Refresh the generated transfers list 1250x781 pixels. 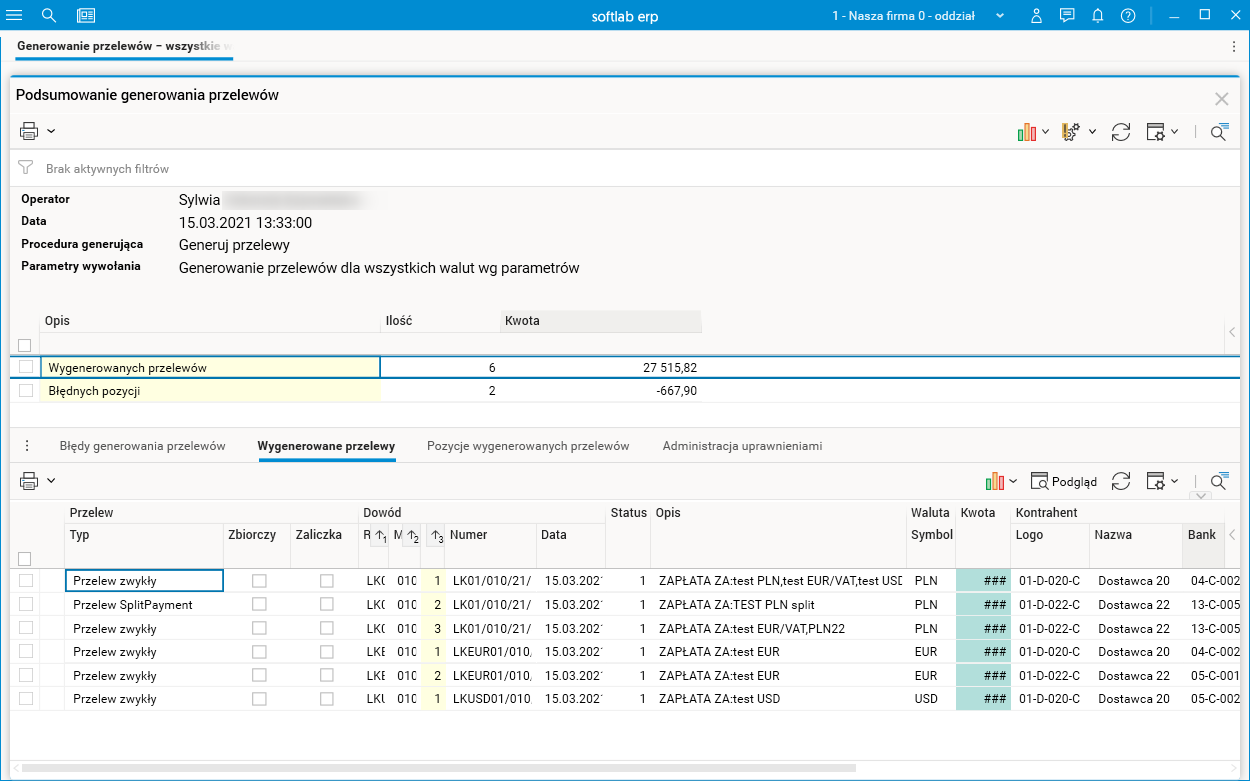[x=1121, y=481]
